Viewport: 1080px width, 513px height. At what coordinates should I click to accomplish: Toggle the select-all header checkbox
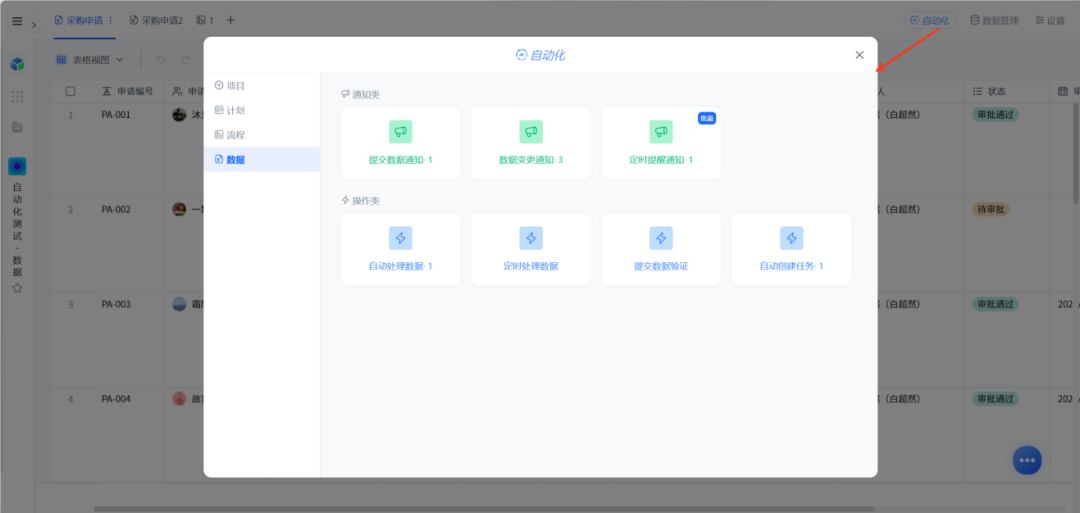70,91
